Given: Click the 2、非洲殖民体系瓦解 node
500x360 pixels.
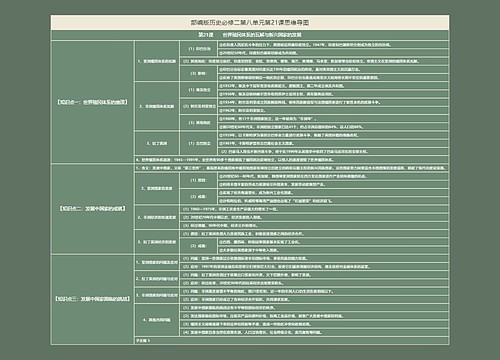Looking at the screenshot, I should tap(157, 106).
